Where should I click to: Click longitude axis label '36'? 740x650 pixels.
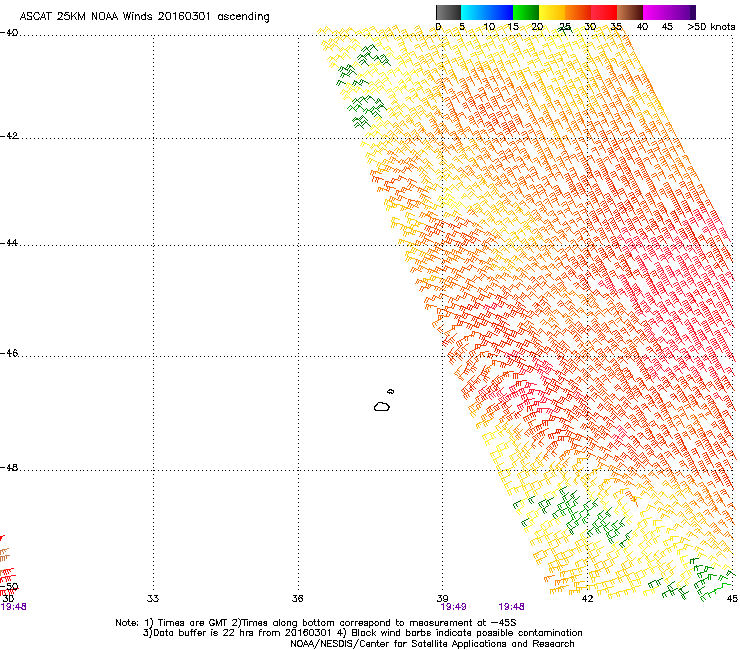tap(297, 599)
